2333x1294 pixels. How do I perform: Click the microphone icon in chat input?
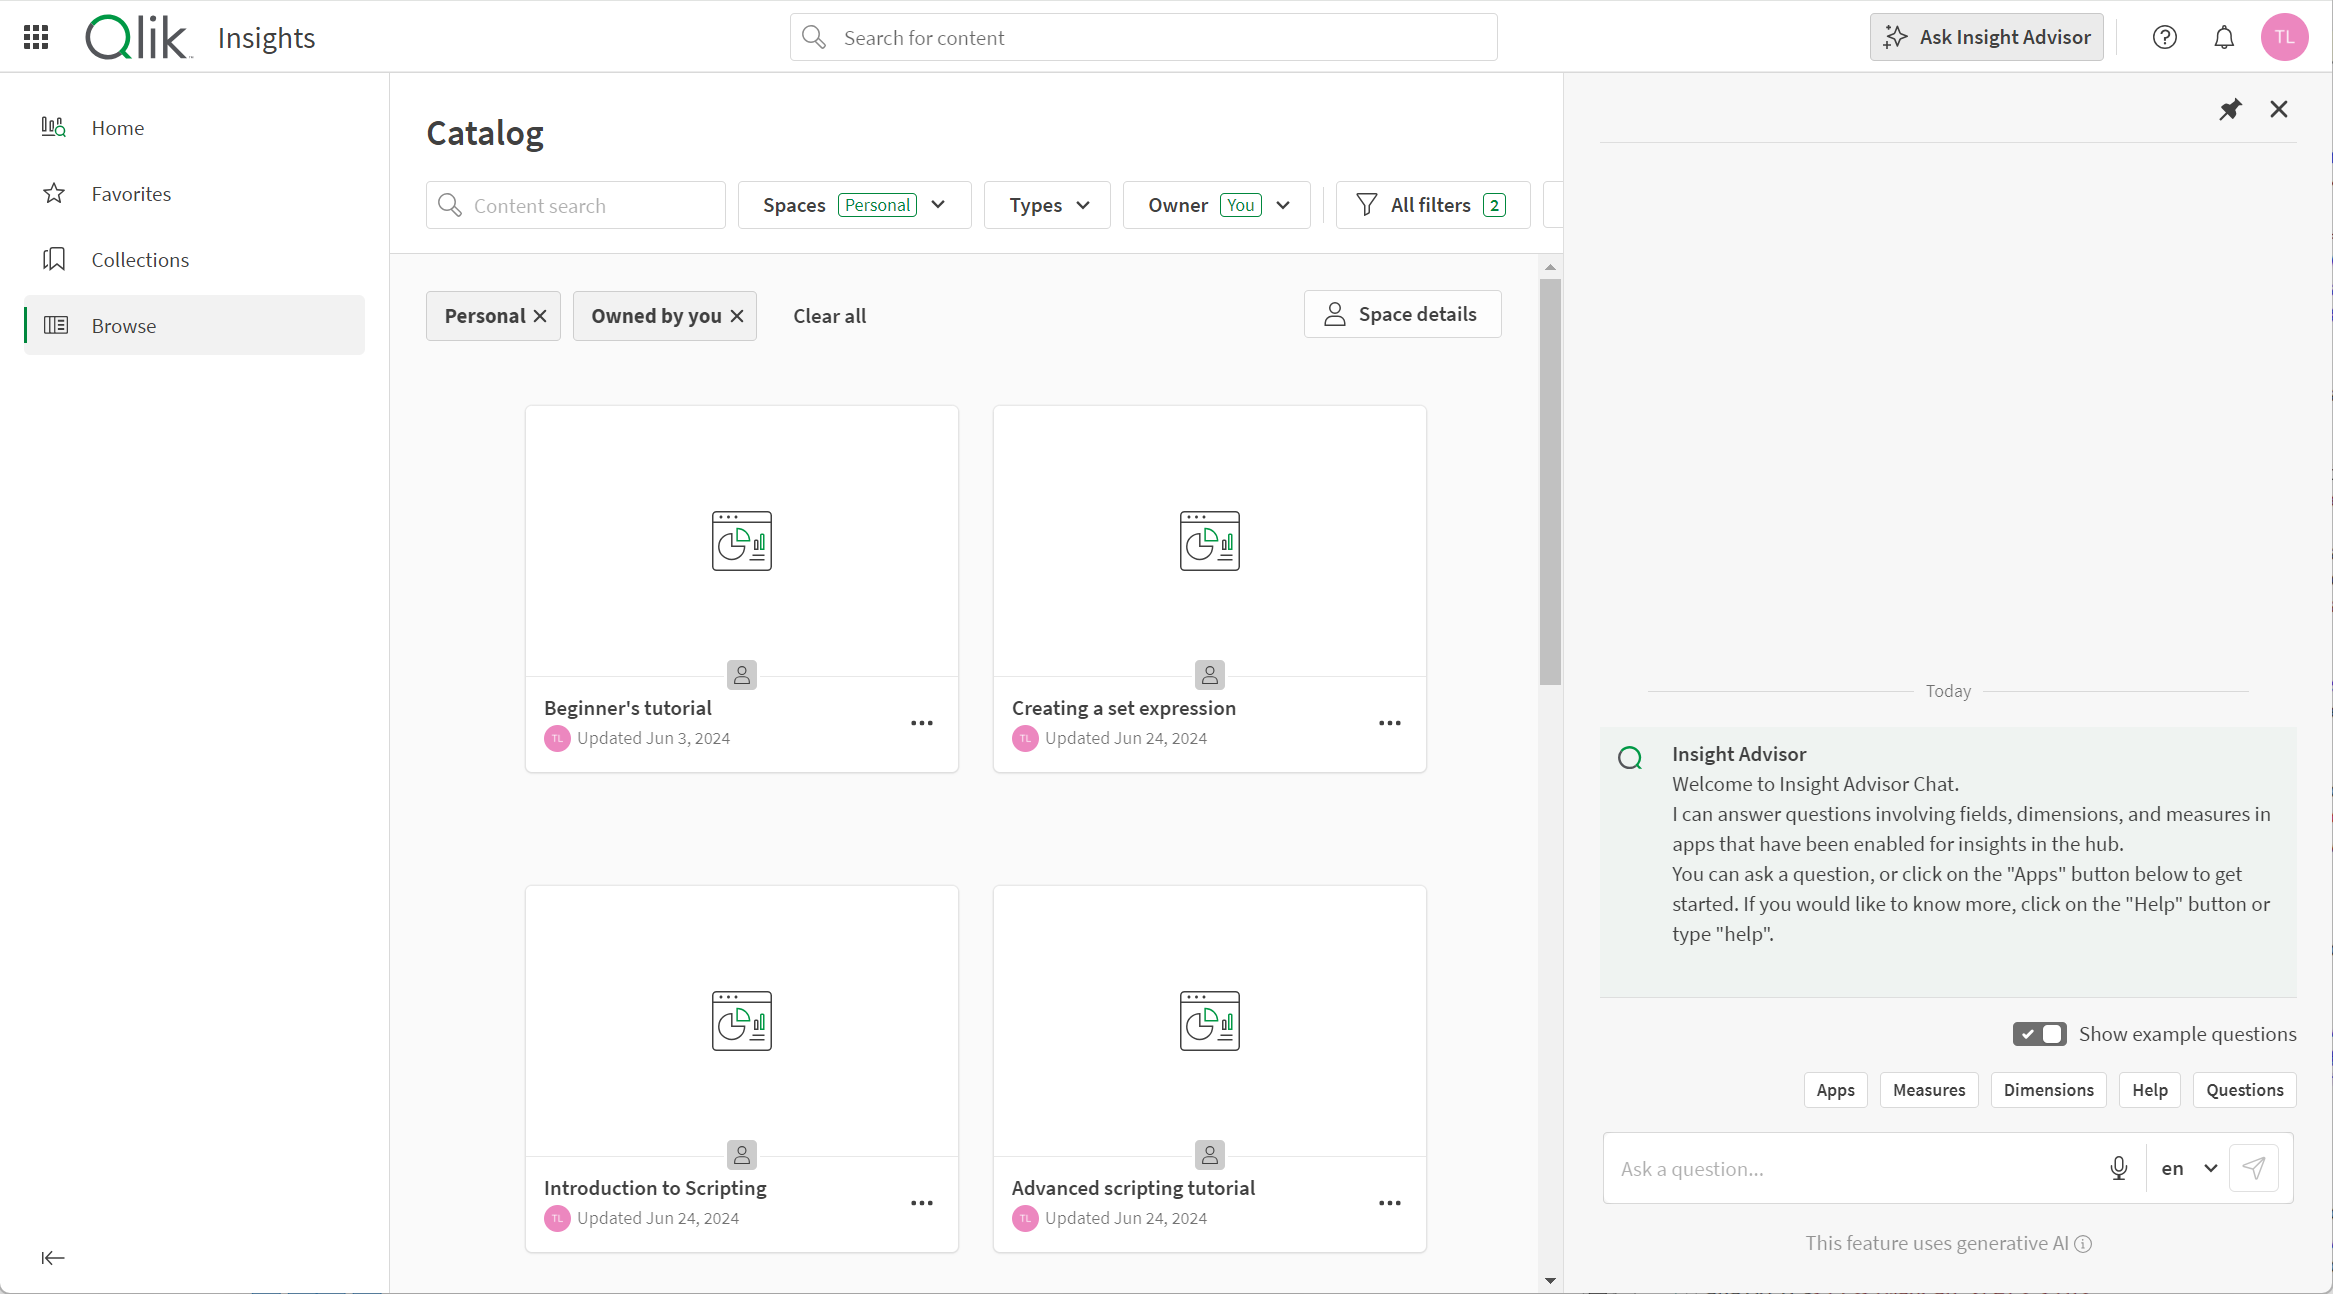[2116, 1168]
